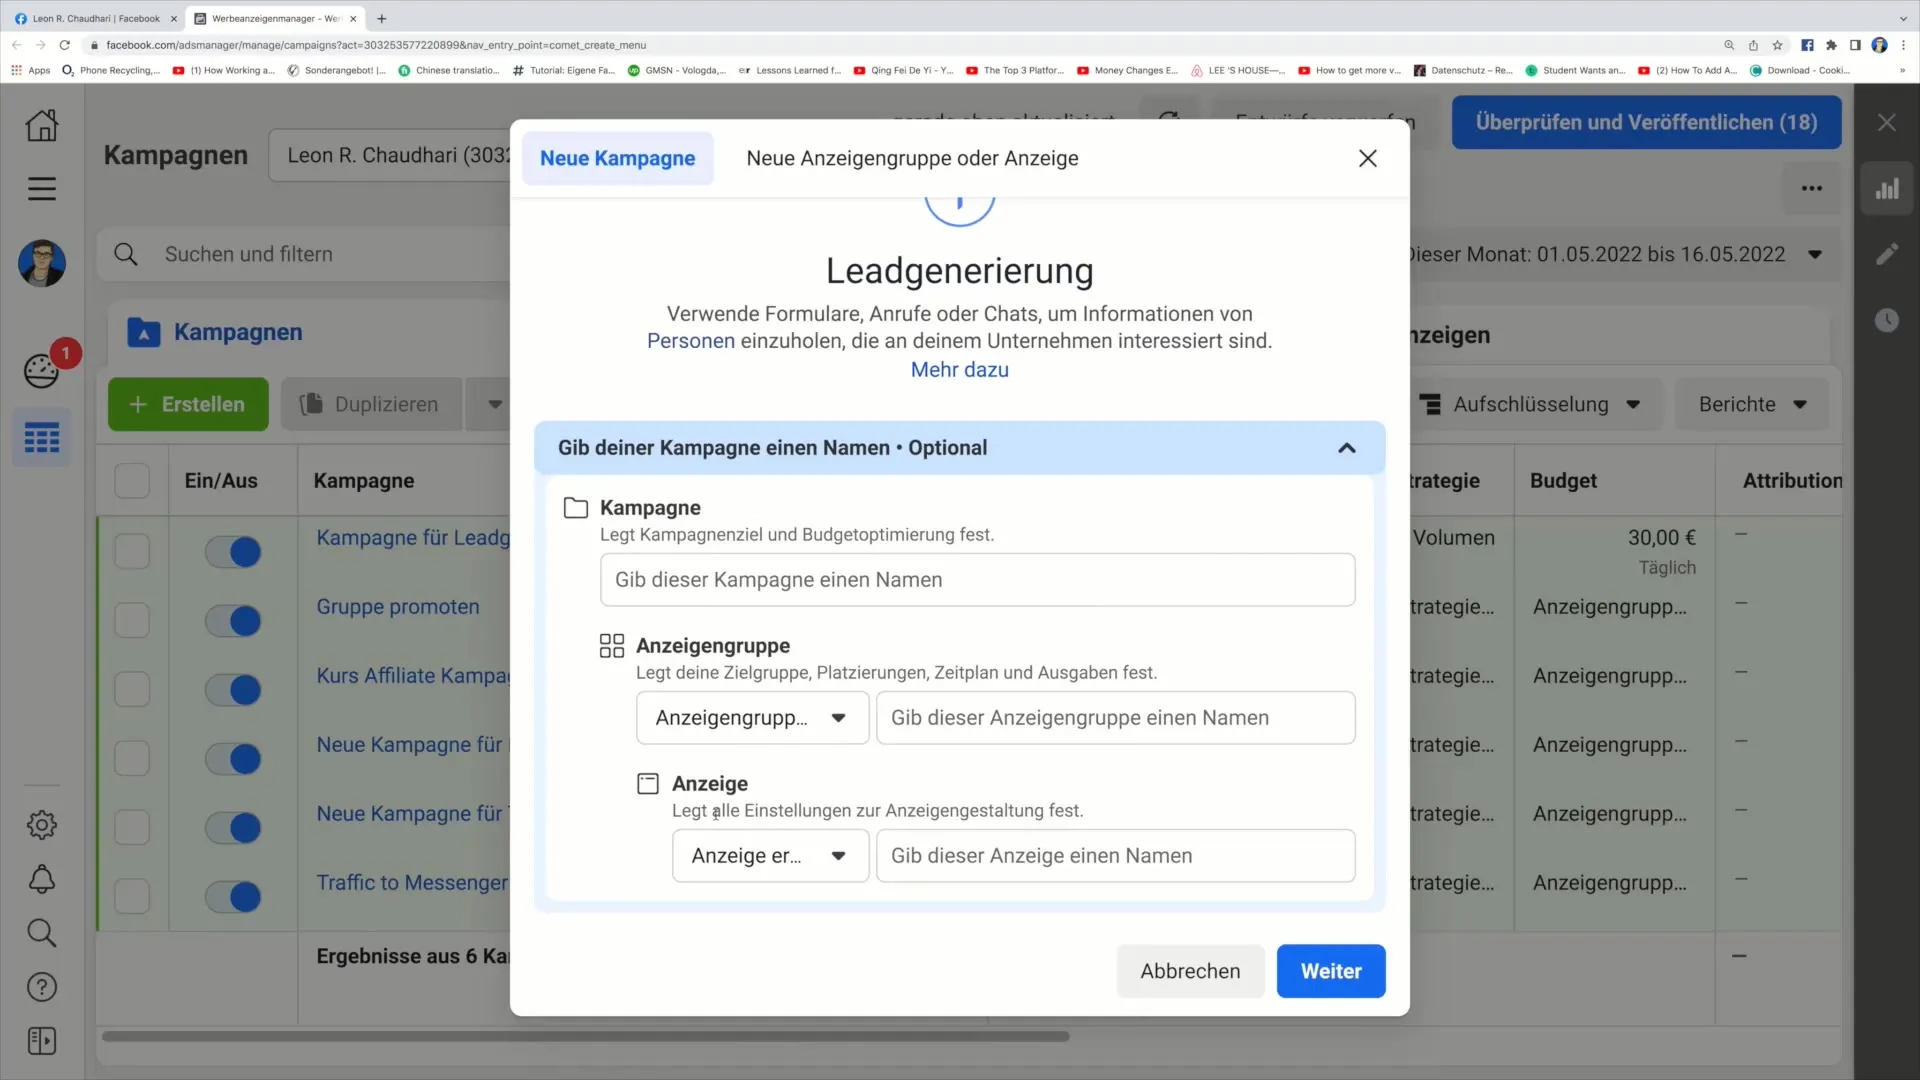Viewport: 1920px width, 1080px height.
Task: Open the three-dots more options menu
Action: pos(1812,188)
